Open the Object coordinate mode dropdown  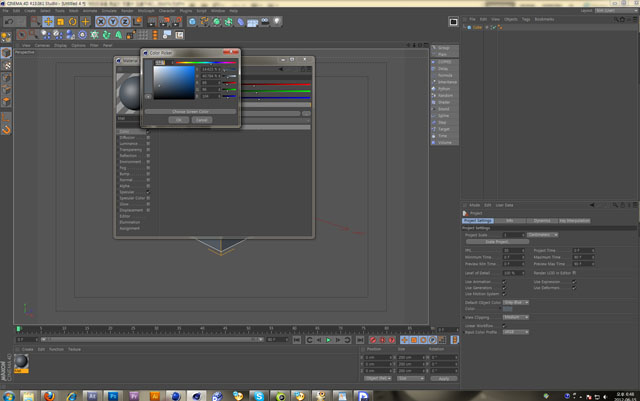pos(378,379)
